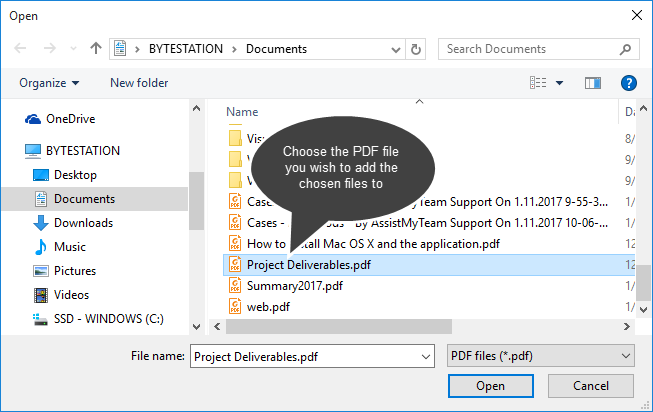
Task: Open the change view options arrow
Action: (x=559, y=83)
